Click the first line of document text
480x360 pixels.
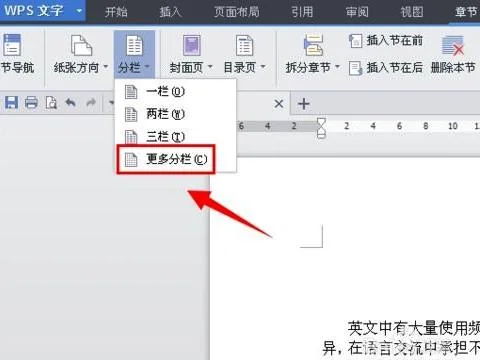[413, 328]
